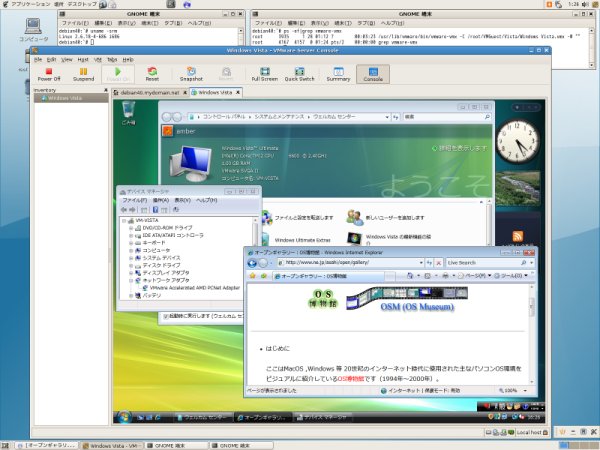Image resolution: width=600 pixels, height=450 pixels.
Task: Click the Windows Vista button in the GNOME bottom panel
Action: [x=111, y=445]
